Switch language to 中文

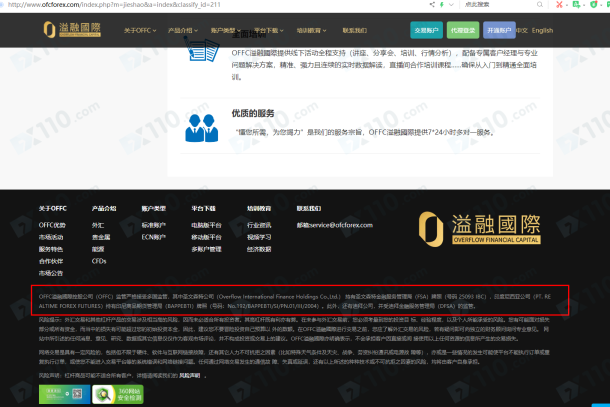coord(522,30)
